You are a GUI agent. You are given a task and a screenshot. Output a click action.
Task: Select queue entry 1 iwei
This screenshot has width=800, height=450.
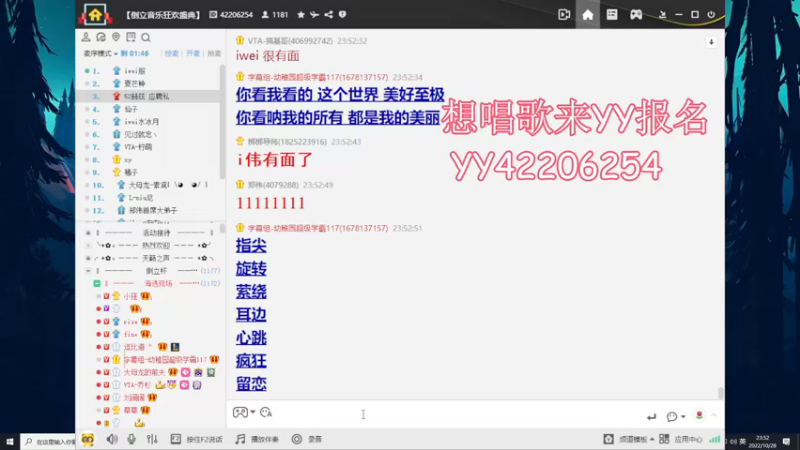coord(148,71)
